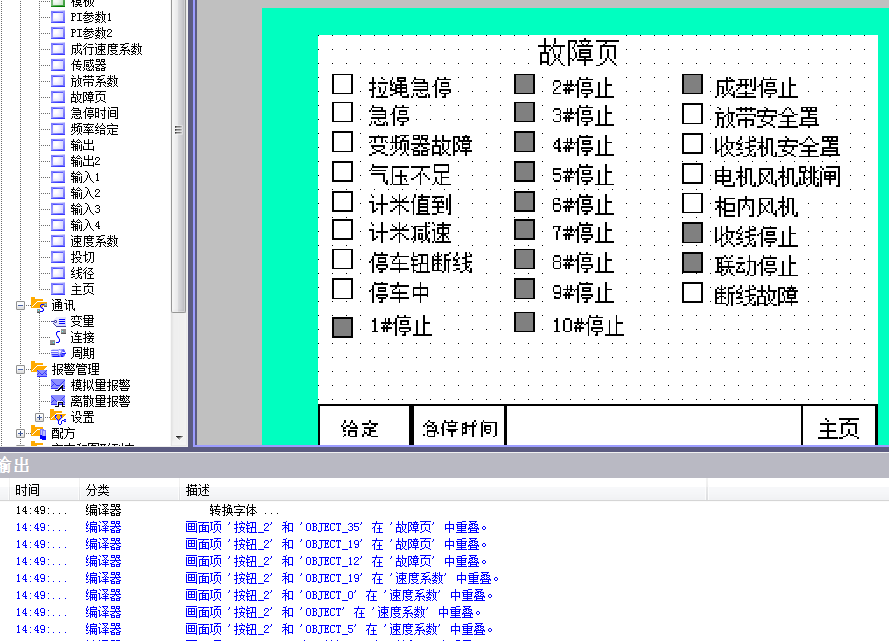The height and width of the screenshot is (641, 889).
Task: Collapse the 通讯 tree node
Action: [21, 305]
